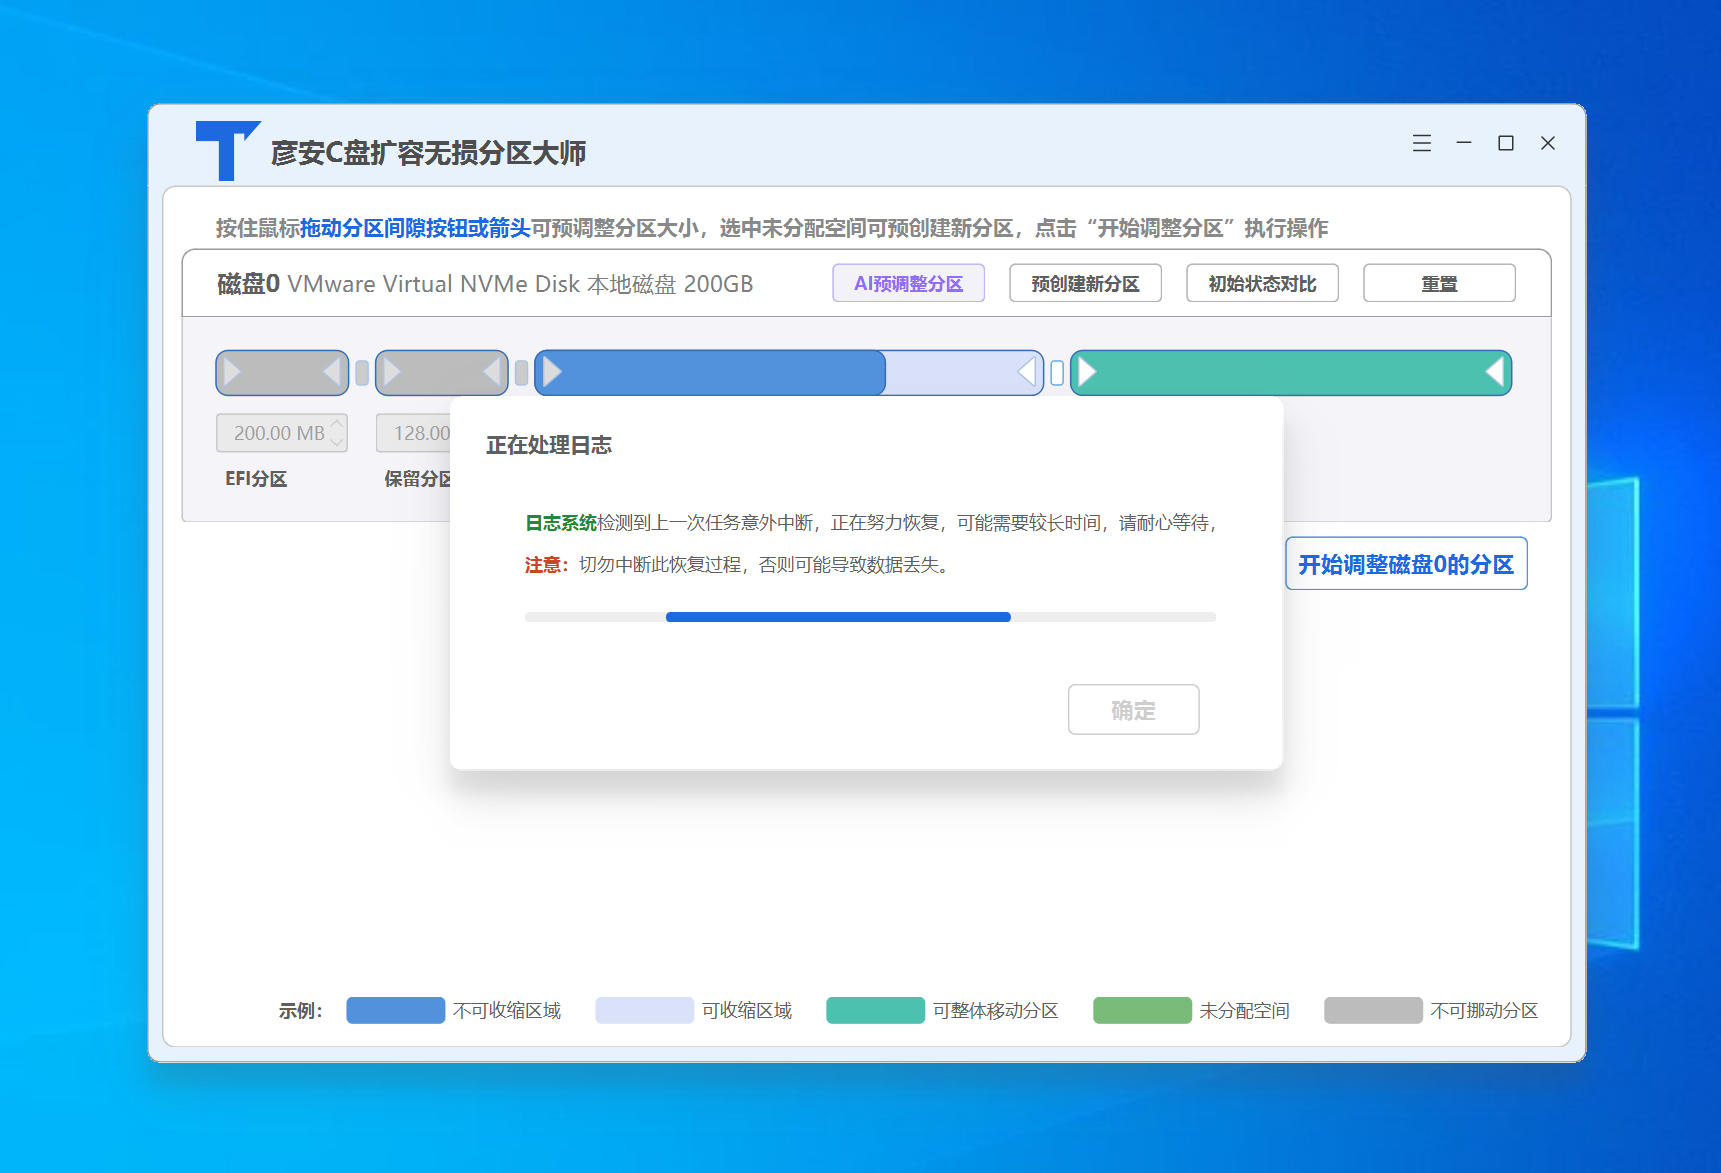Click blue 拖动分区间隙按钮或箭头 instruction text
The height and width of the screenshot is (1173, 1721).
[x=415, y=228]
